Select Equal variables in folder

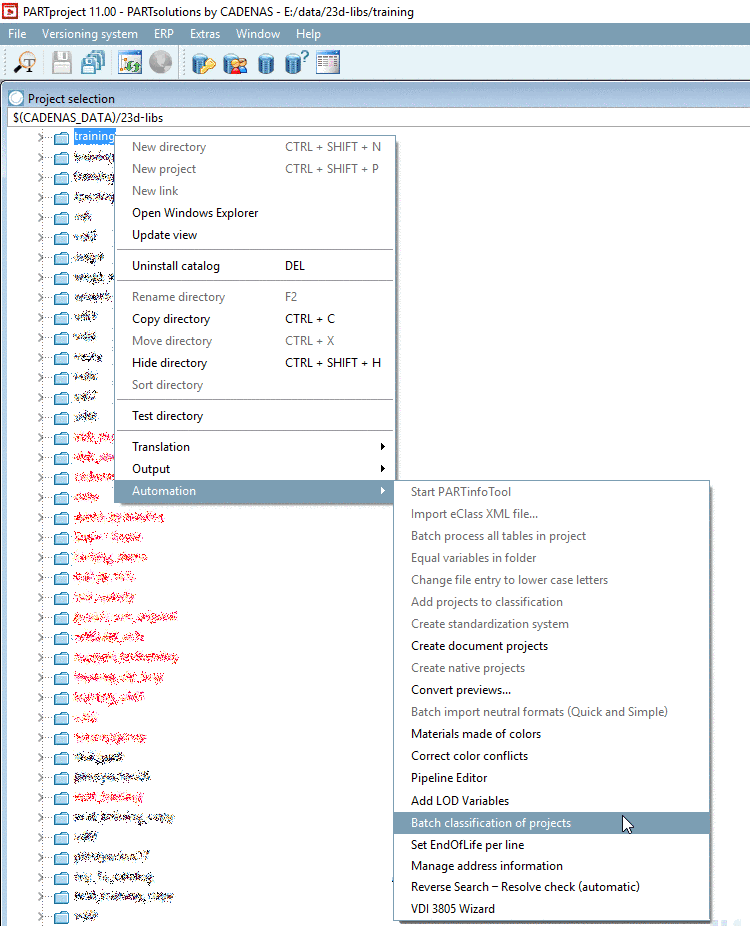coord(552,557)
